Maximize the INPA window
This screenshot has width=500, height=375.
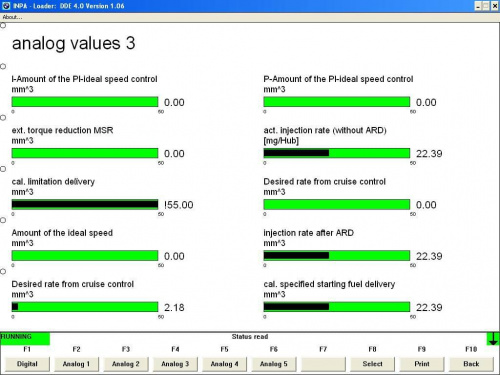(x=486, y=6)
